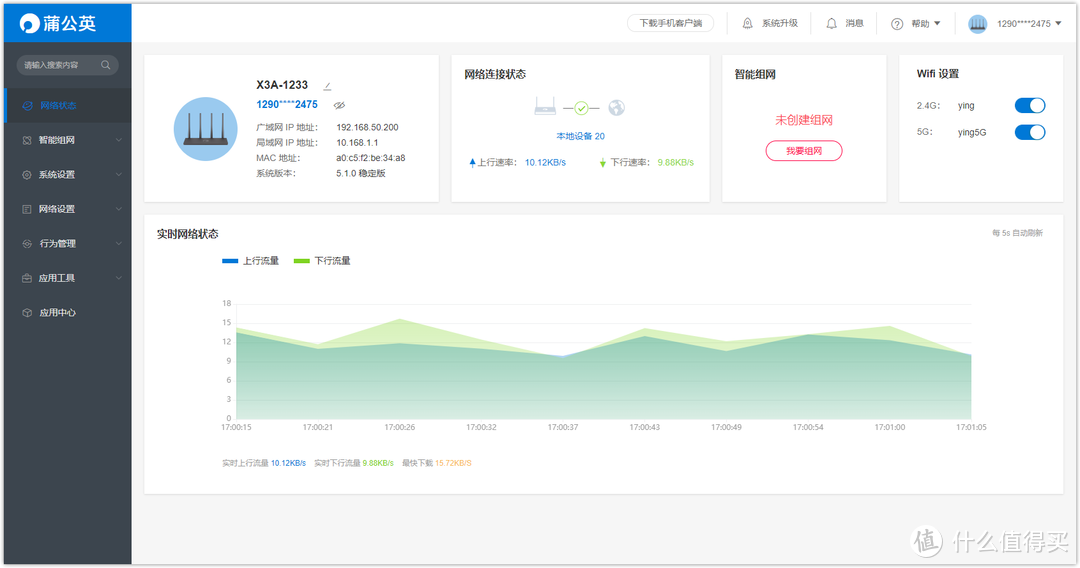Click the 应用中心 cube icon in sidebar
Viewport: 1080px width, 568px height.
pyautogui.click(x=27, y=313)
